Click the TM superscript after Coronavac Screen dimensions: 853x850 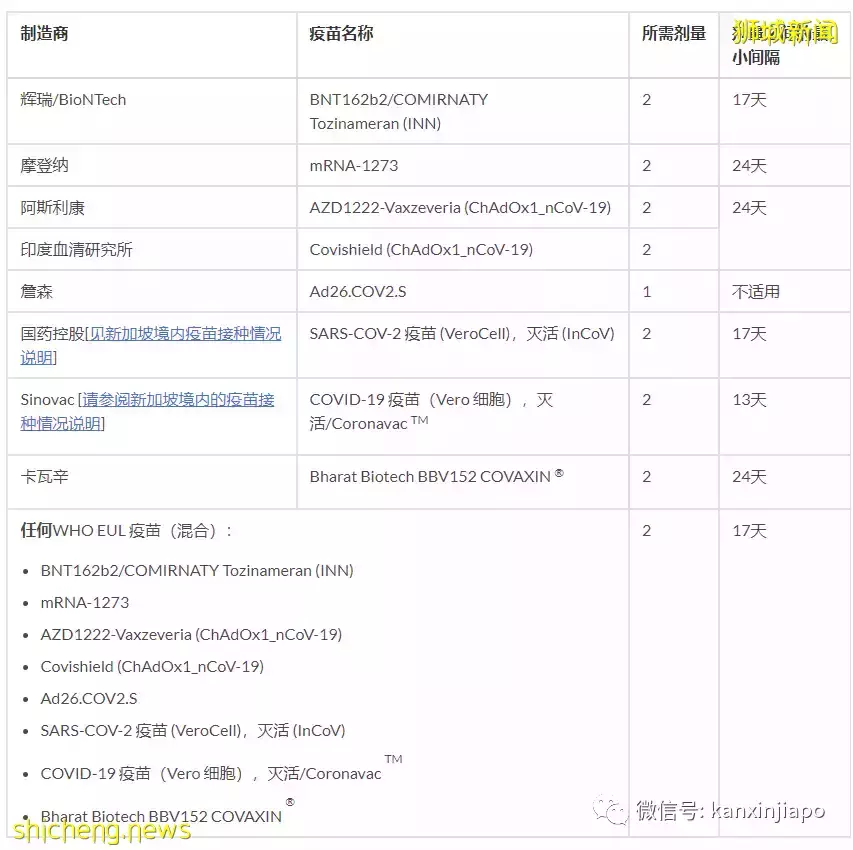pyautogui.click(x=419, y=418)
